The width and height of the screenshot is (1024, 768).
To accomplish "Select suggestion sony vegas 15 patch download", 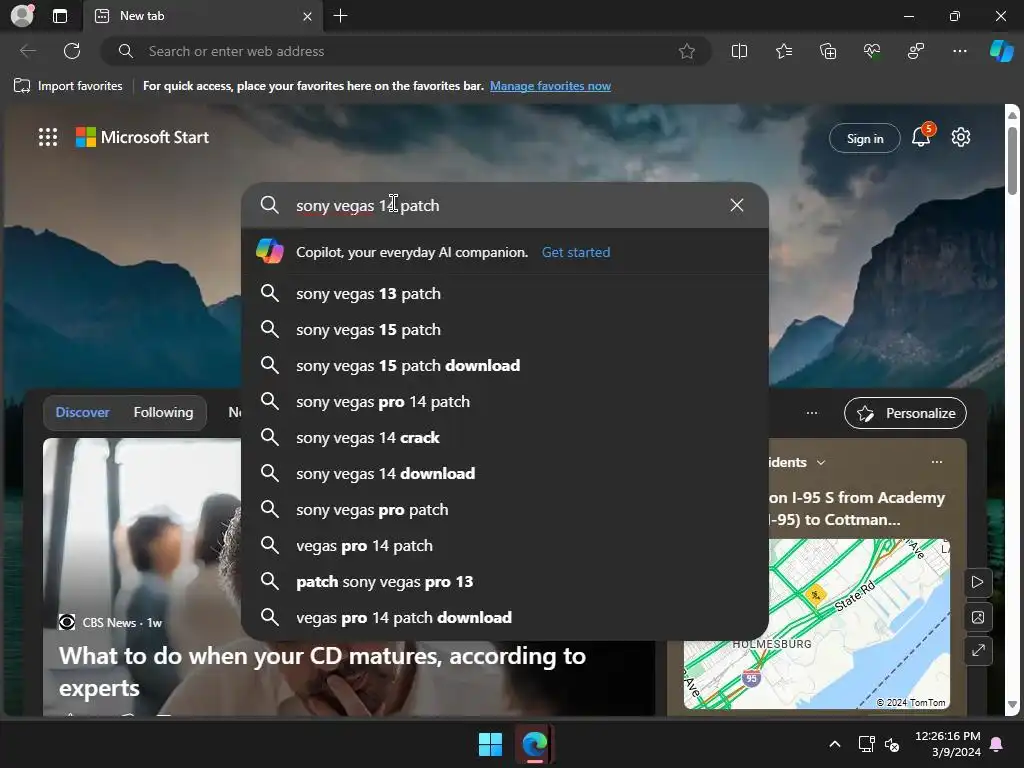I will pyautogui.click(x=504, y=365).
